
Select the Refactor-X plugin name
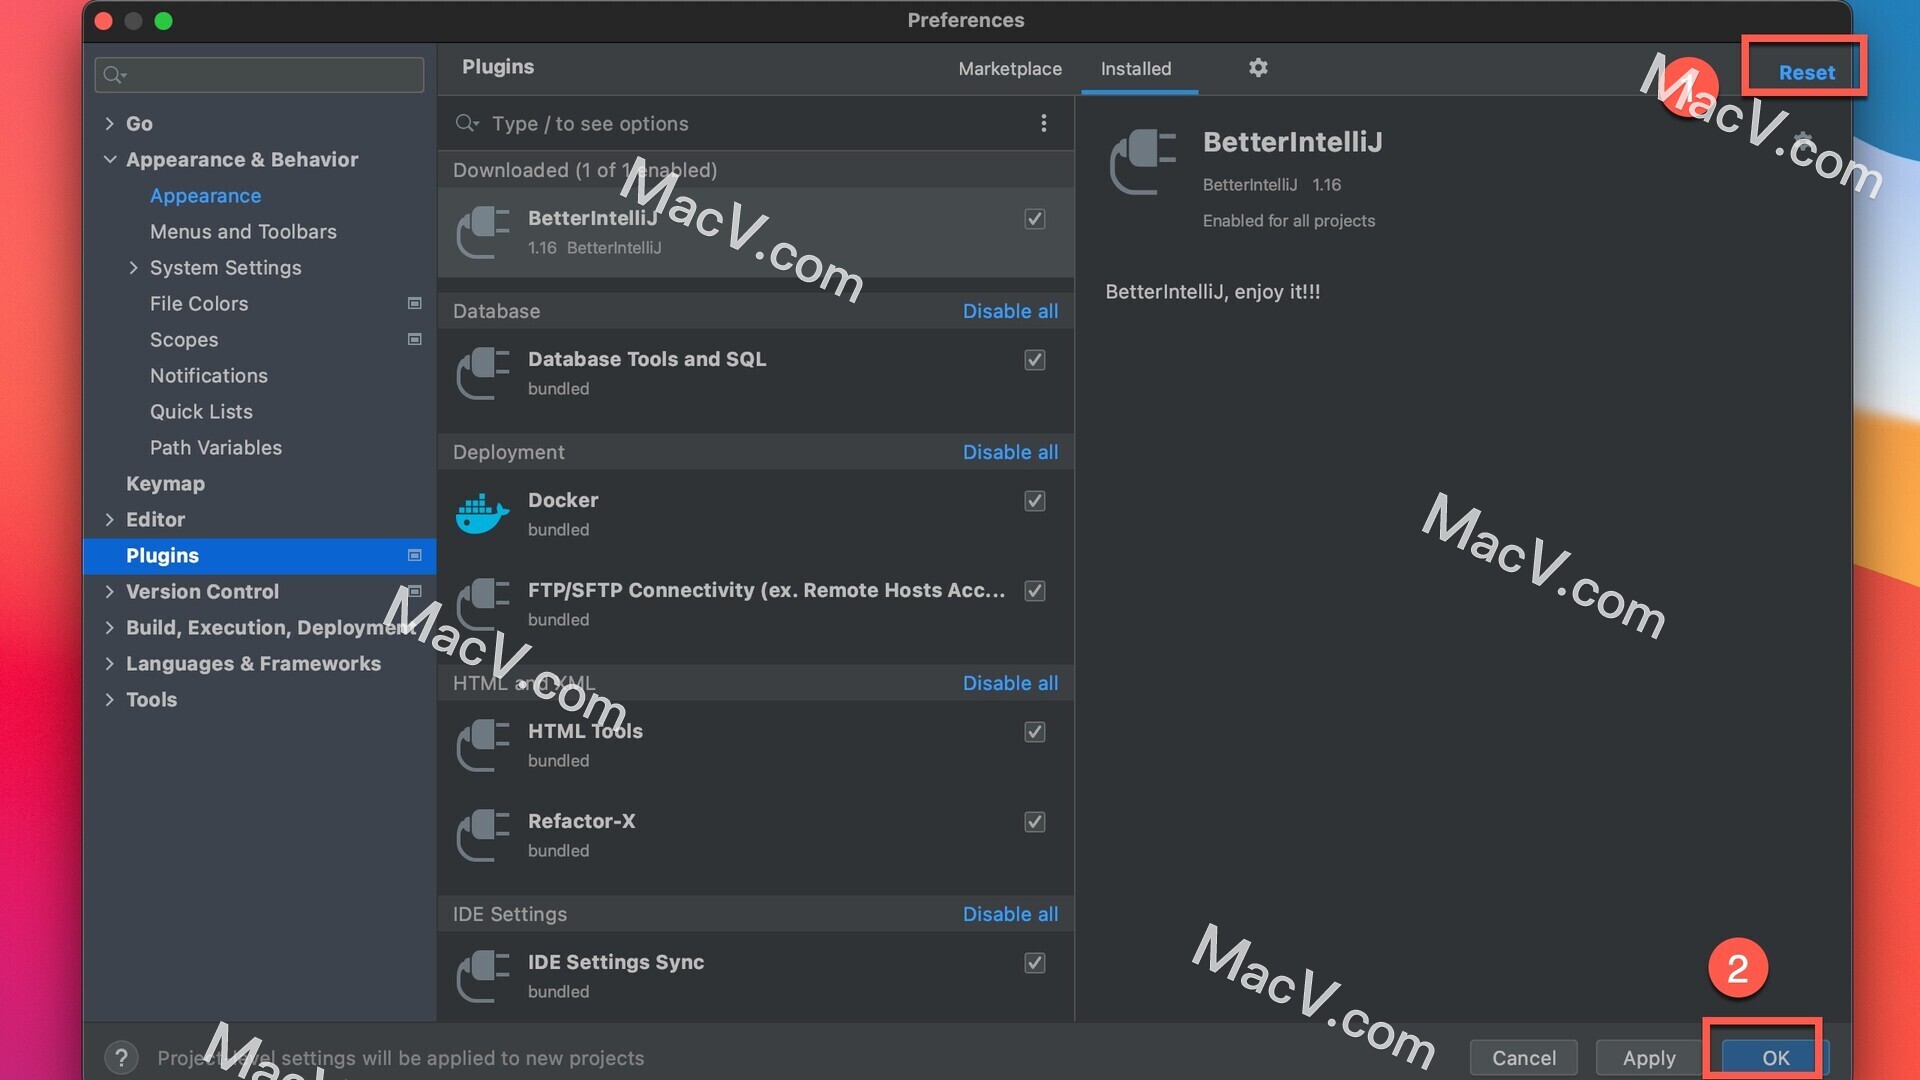(x=581, y=821)
